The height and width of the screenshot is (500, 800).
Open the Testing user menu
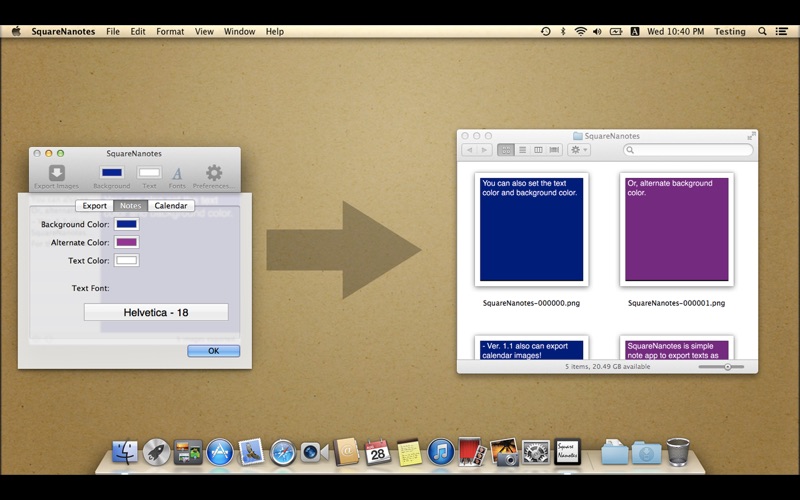coord(730,31)
